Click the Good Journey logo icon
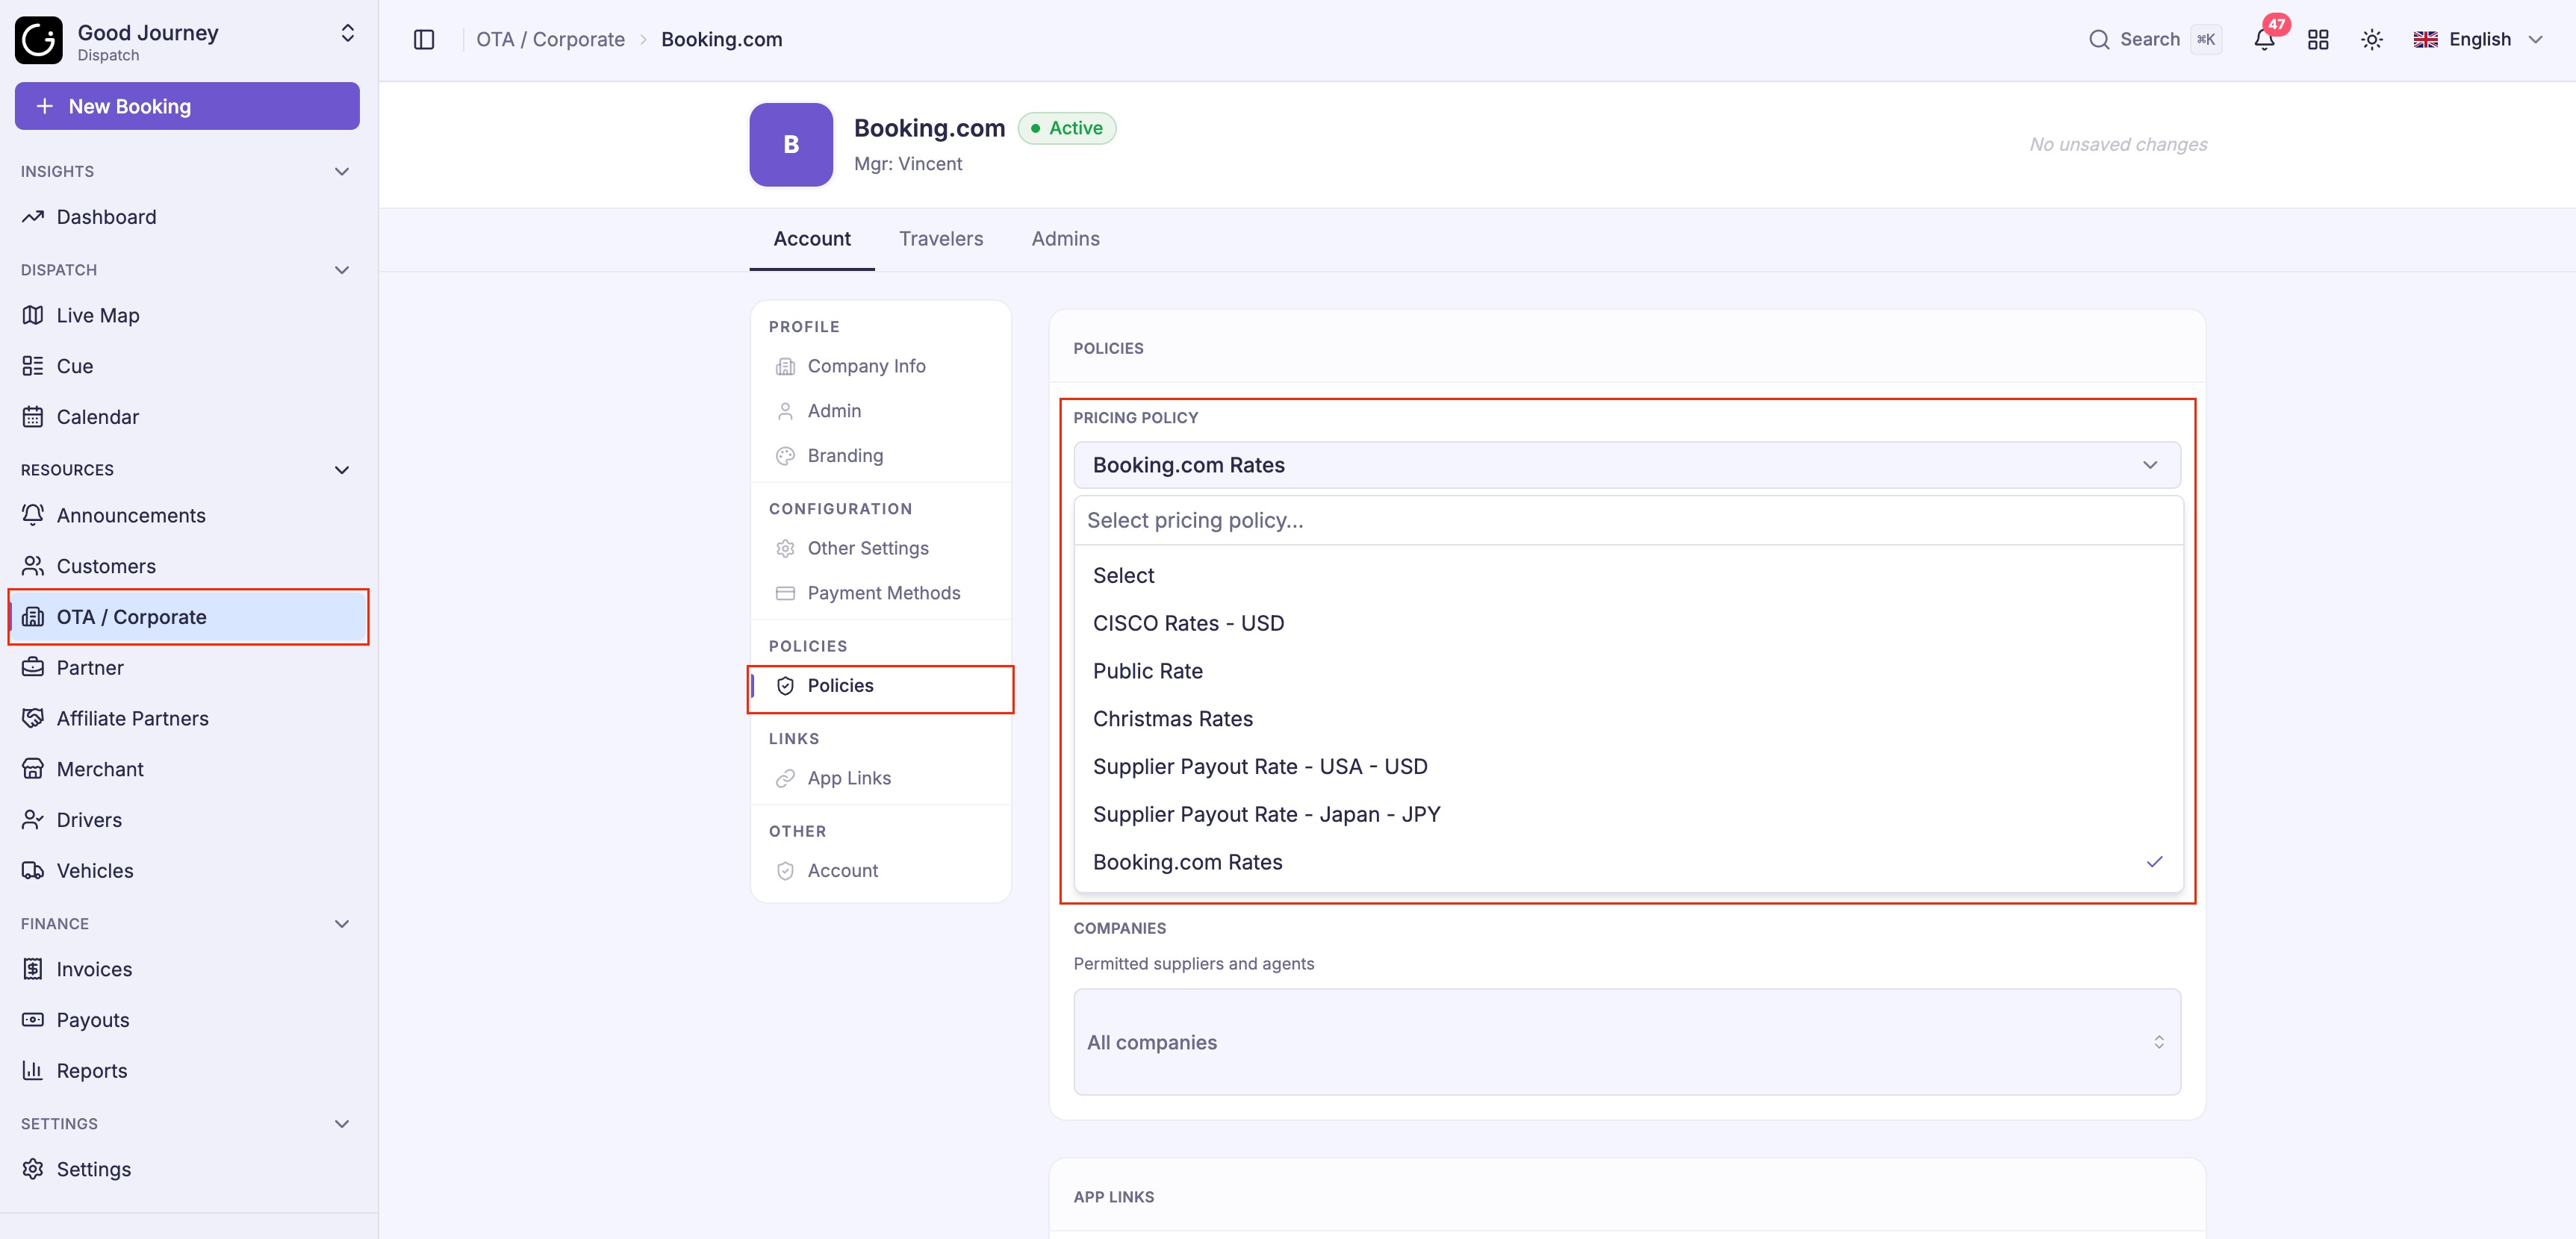 coord(39,40)
